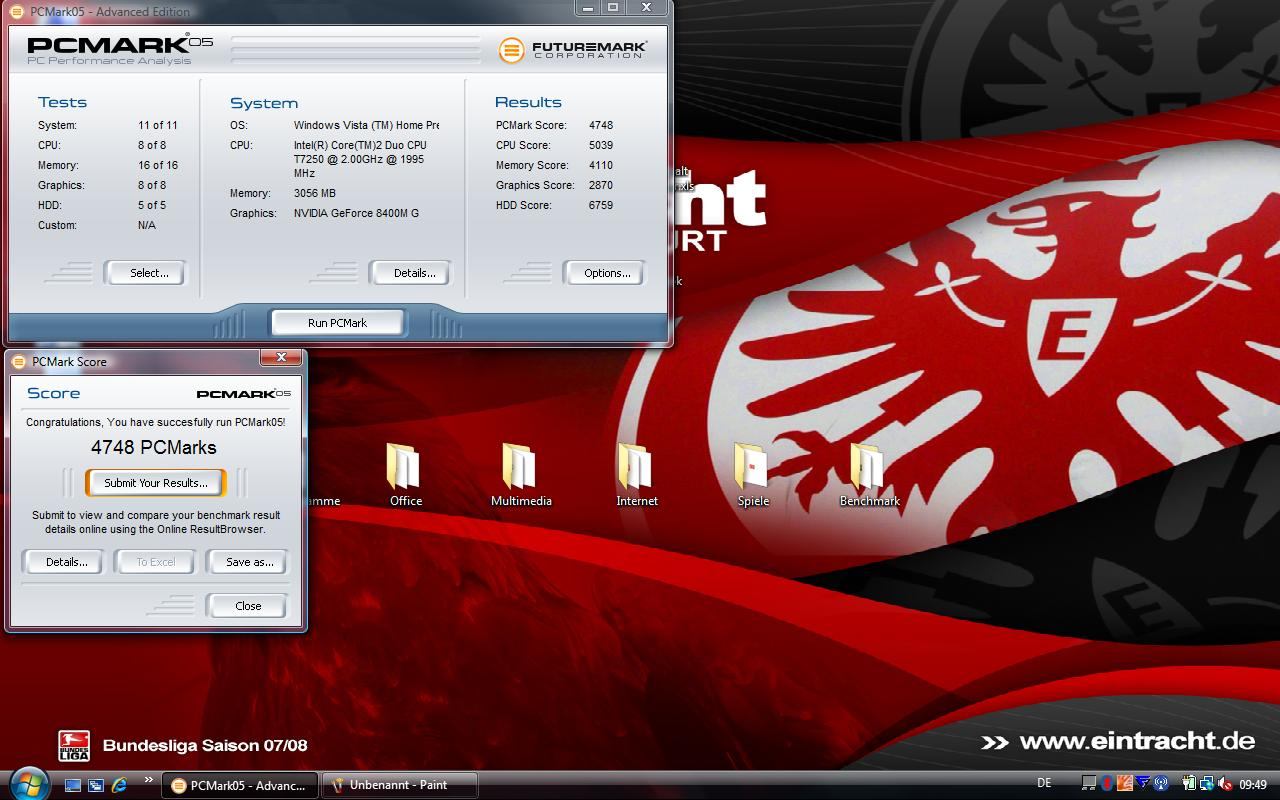Click Windows Vista (TM) Home OS text

366,125
